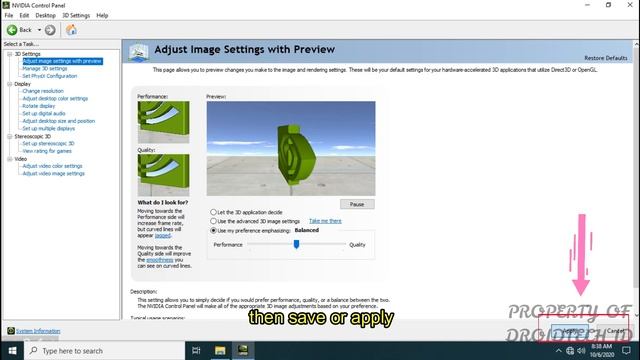Click the rotating 3D logo preview
This screenshot has width=640, height=360.
(296, 155)
